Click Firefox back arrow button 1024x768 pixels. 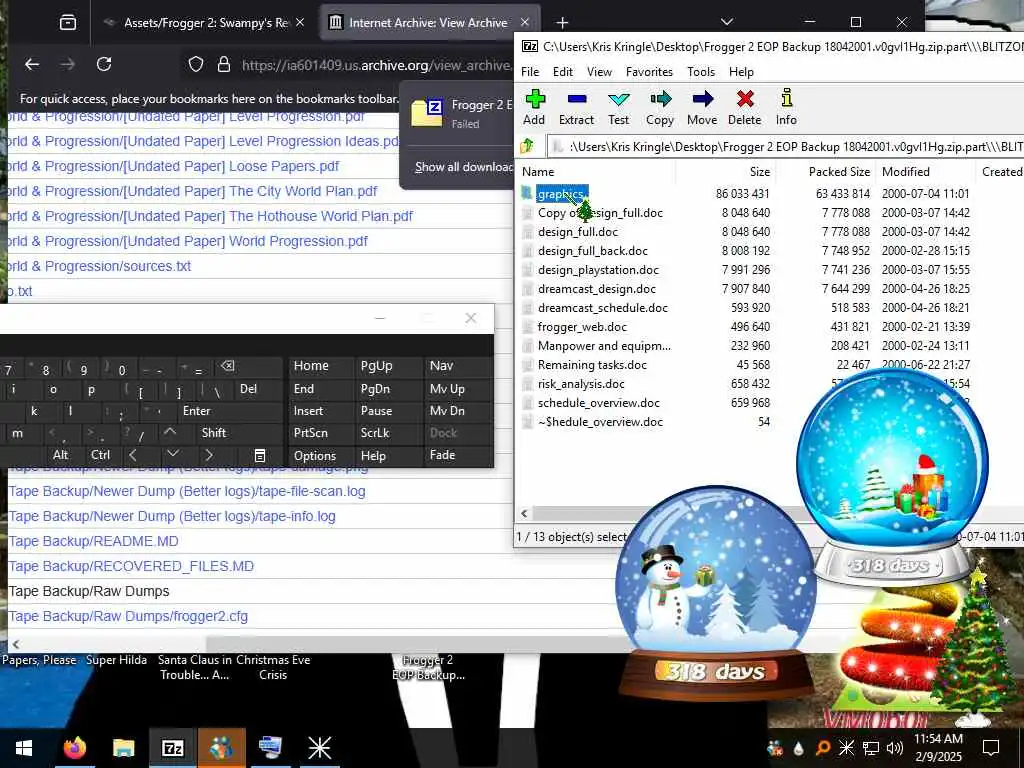tap(31, 64)
